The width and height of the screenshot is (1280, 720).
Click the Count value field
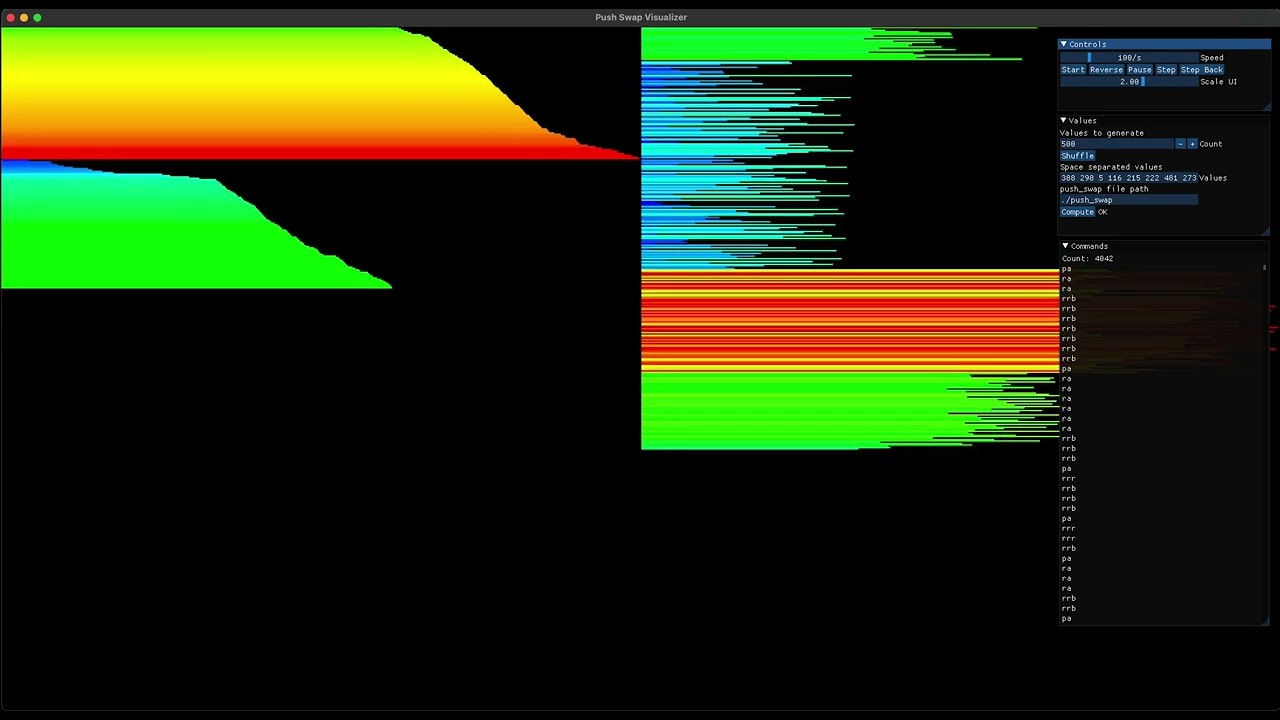point(1116,144)
